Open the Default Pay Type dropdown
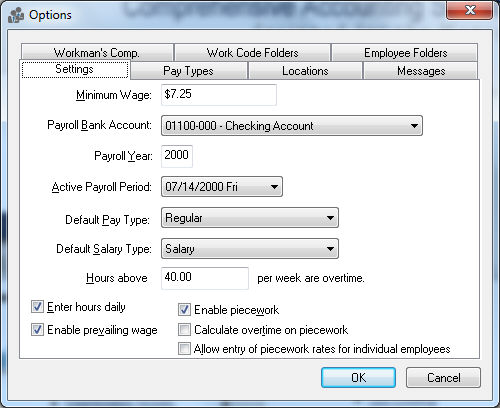Viewport: 500px width, 408px height. [x=250, y=218]
